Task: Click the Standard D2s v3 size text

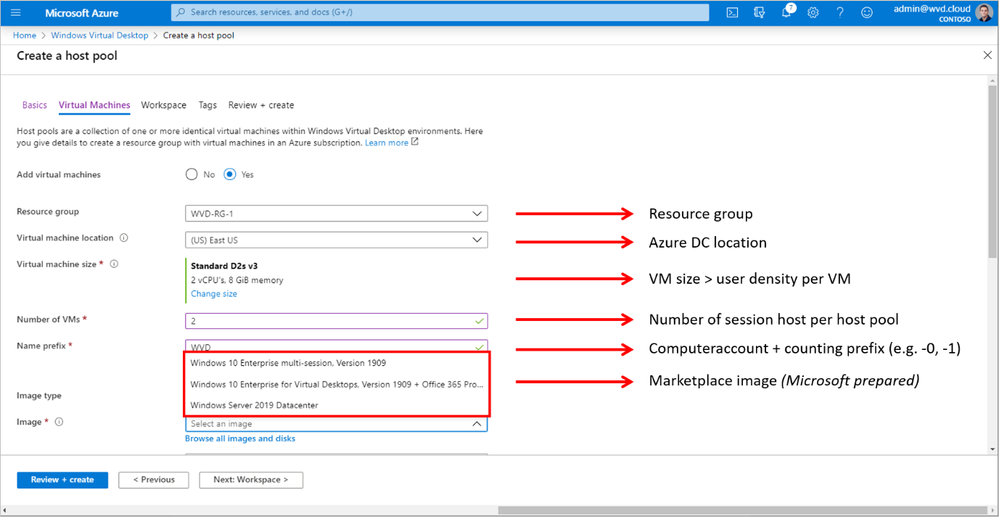Action: (x=222, y=266)
